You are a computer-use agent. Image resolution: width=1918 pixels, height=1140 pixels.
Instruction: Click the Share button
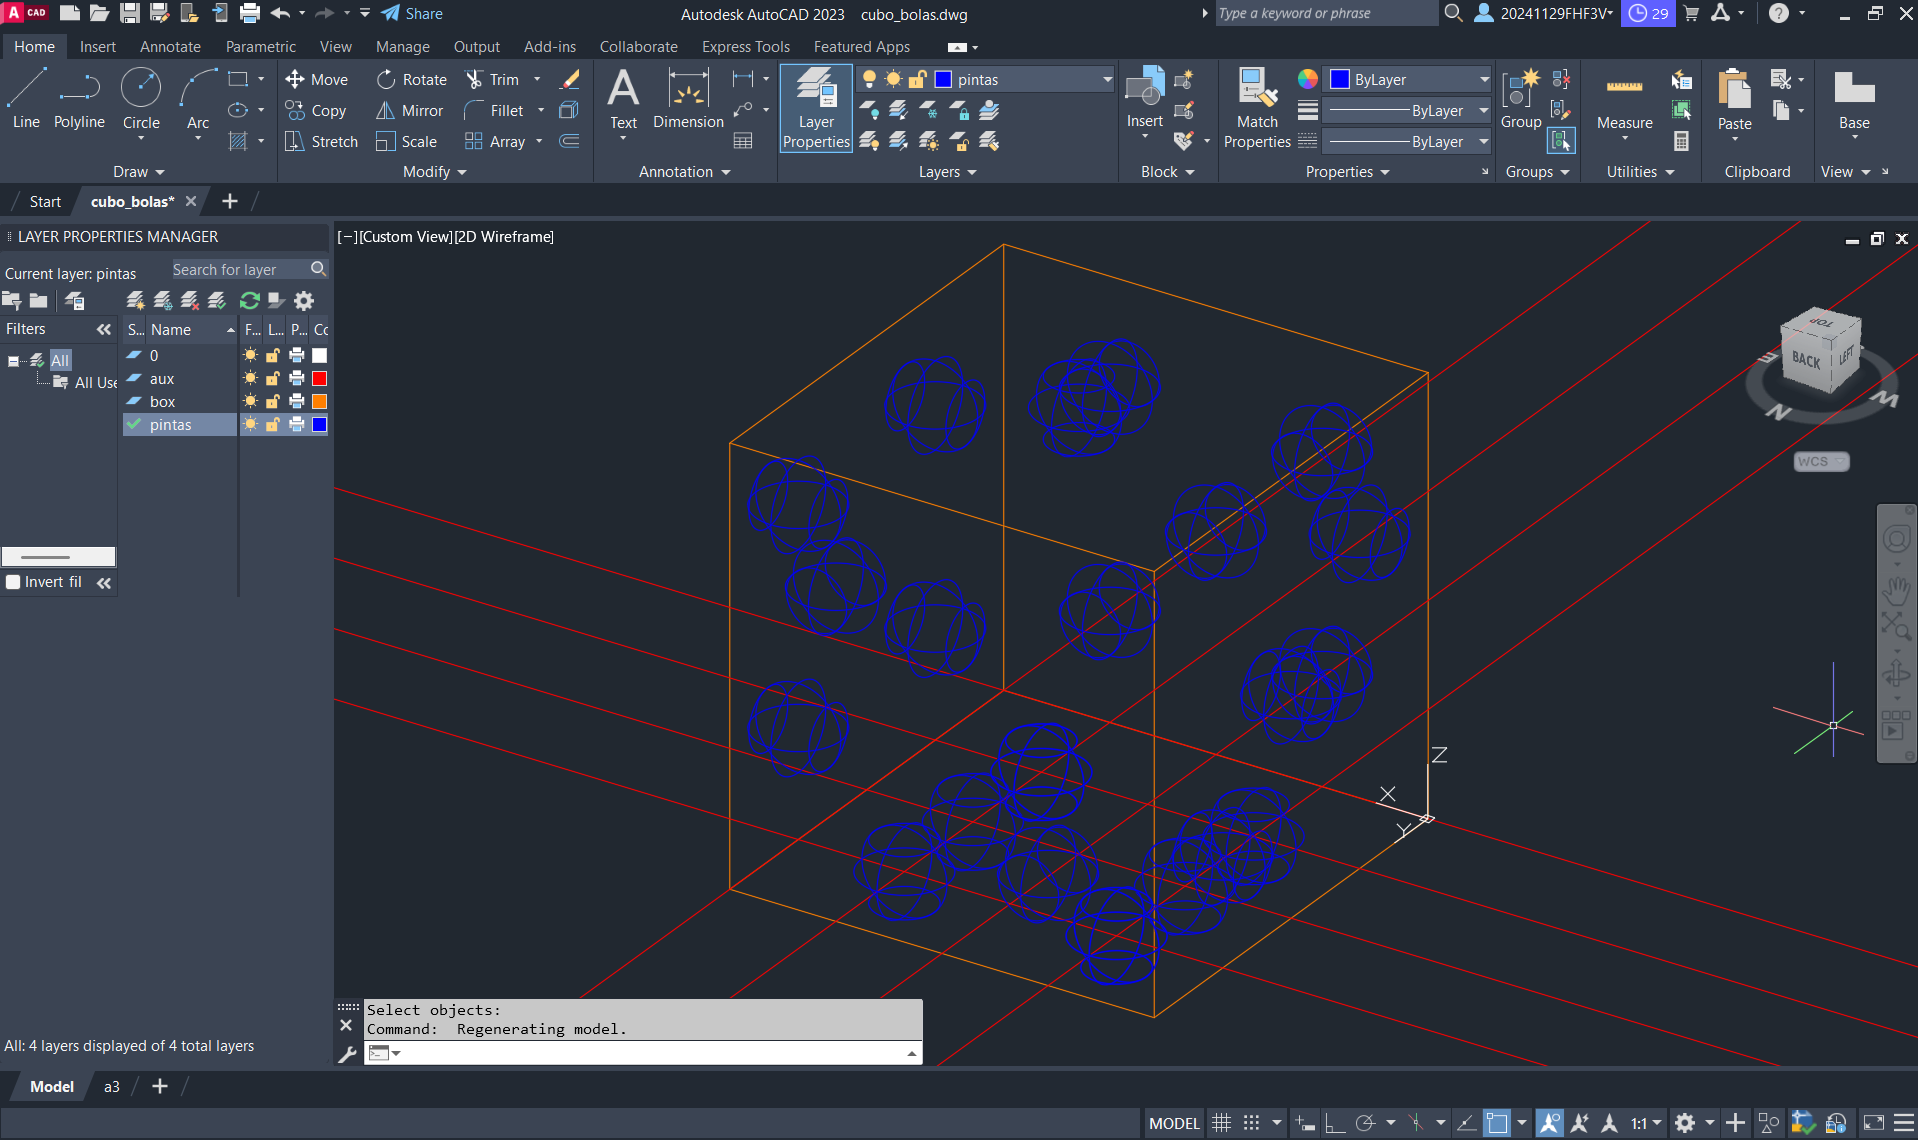412,14
